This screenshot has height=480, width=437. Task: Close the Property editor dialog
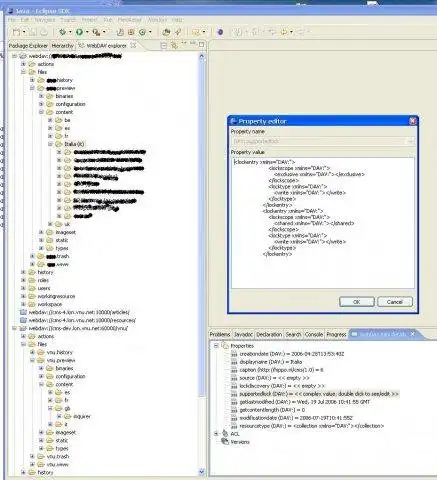click(412, 121)
